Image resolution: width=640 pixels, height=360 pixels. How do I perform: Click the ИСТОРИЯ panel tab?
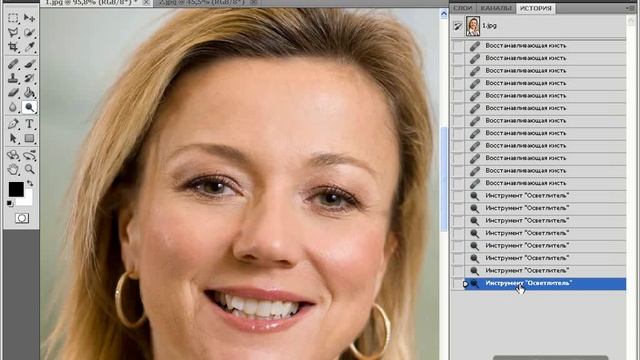tap(536, 8)
